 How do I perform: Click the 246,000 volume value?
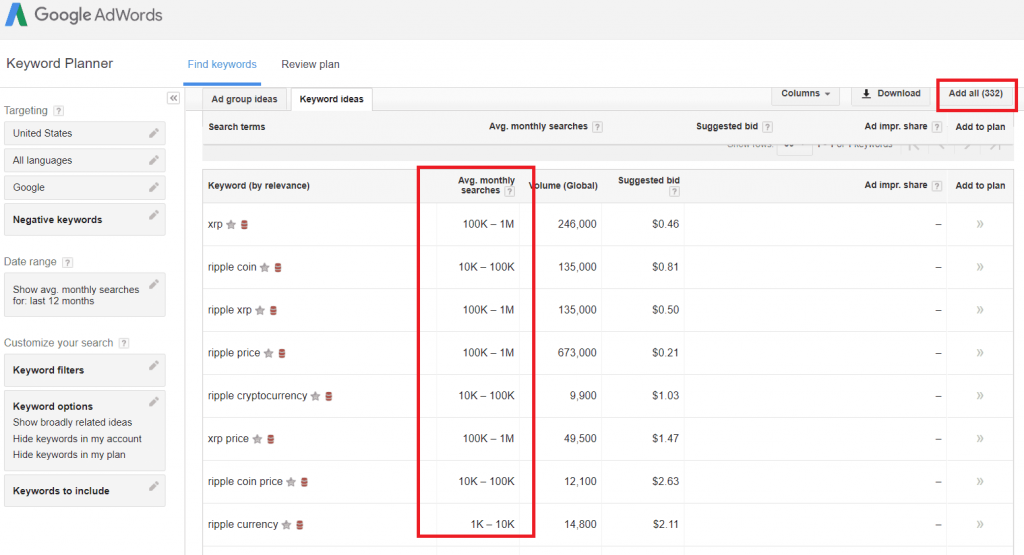click(x=577, y=224)
